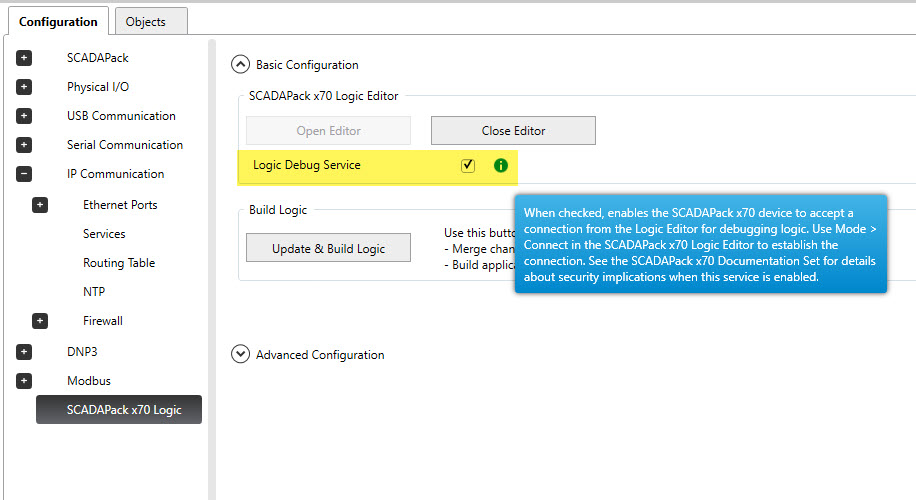916x500 pixels.
Task: Click the green info icon beside Logic Debug Service
Action: (x=501, y=165)
